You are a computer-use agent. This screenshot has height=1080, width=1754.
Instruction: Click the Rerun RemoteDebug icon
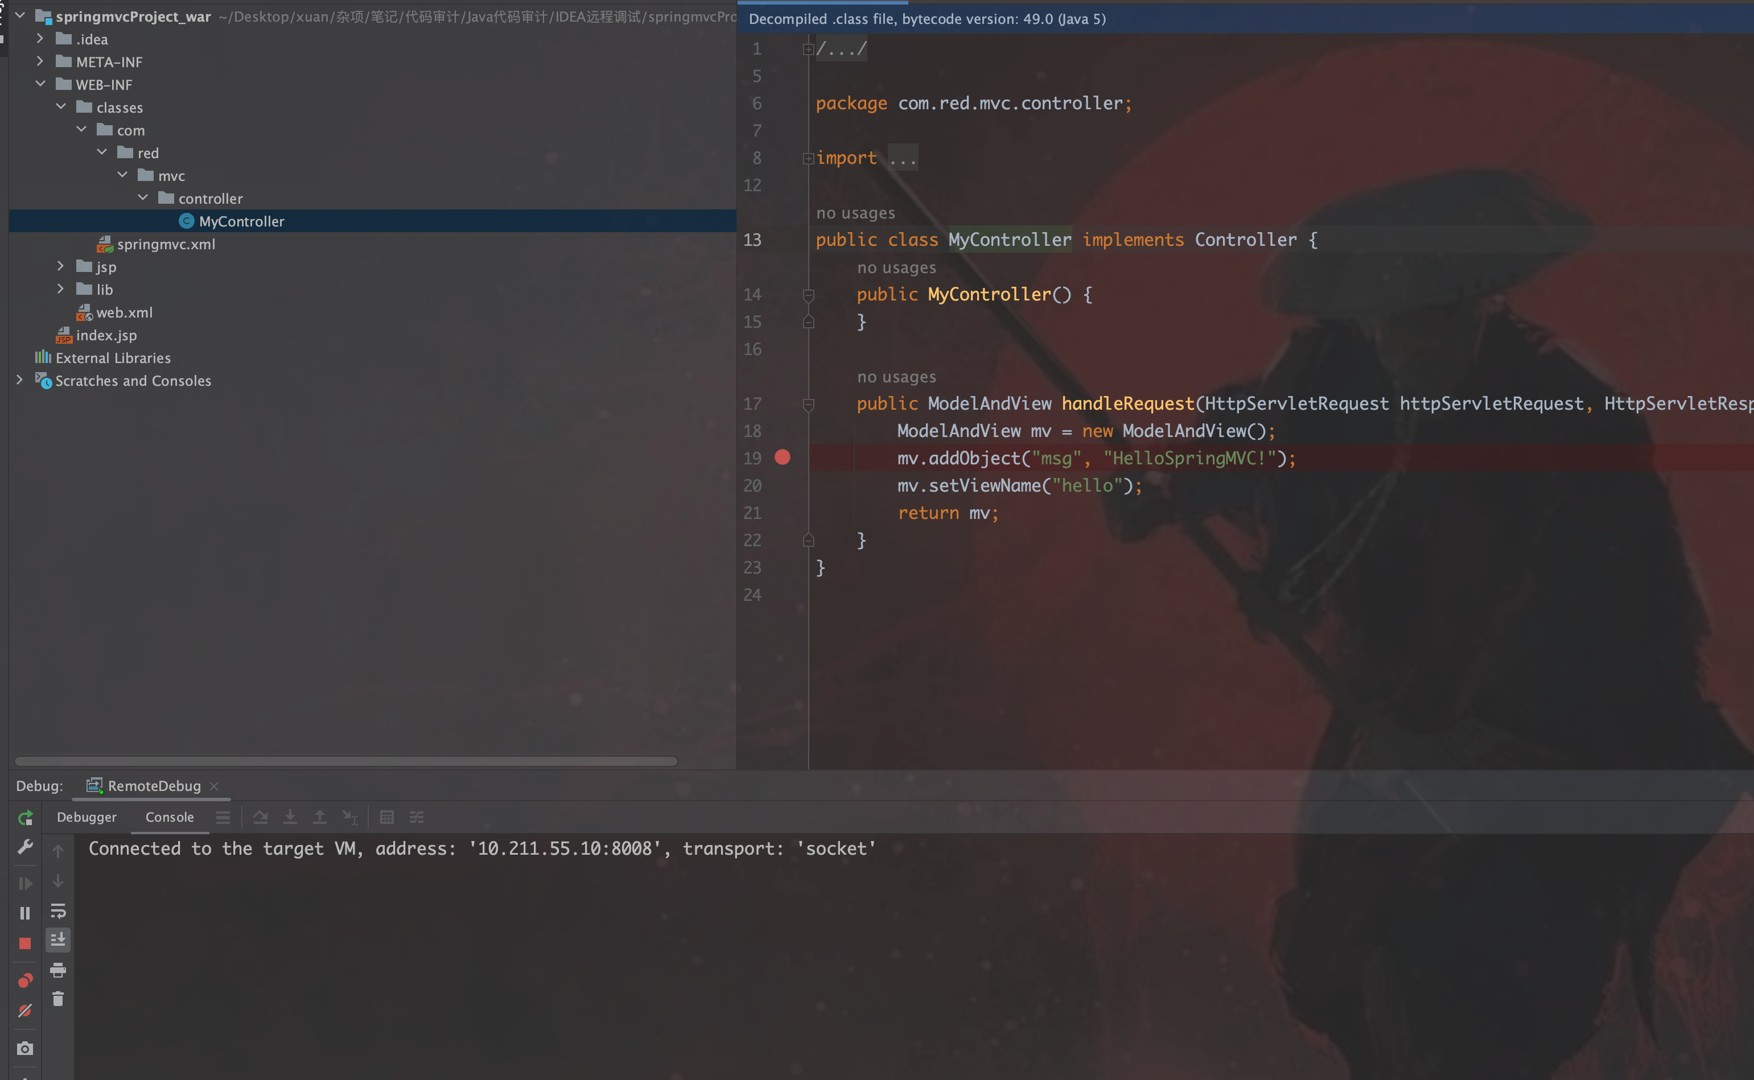25,818
